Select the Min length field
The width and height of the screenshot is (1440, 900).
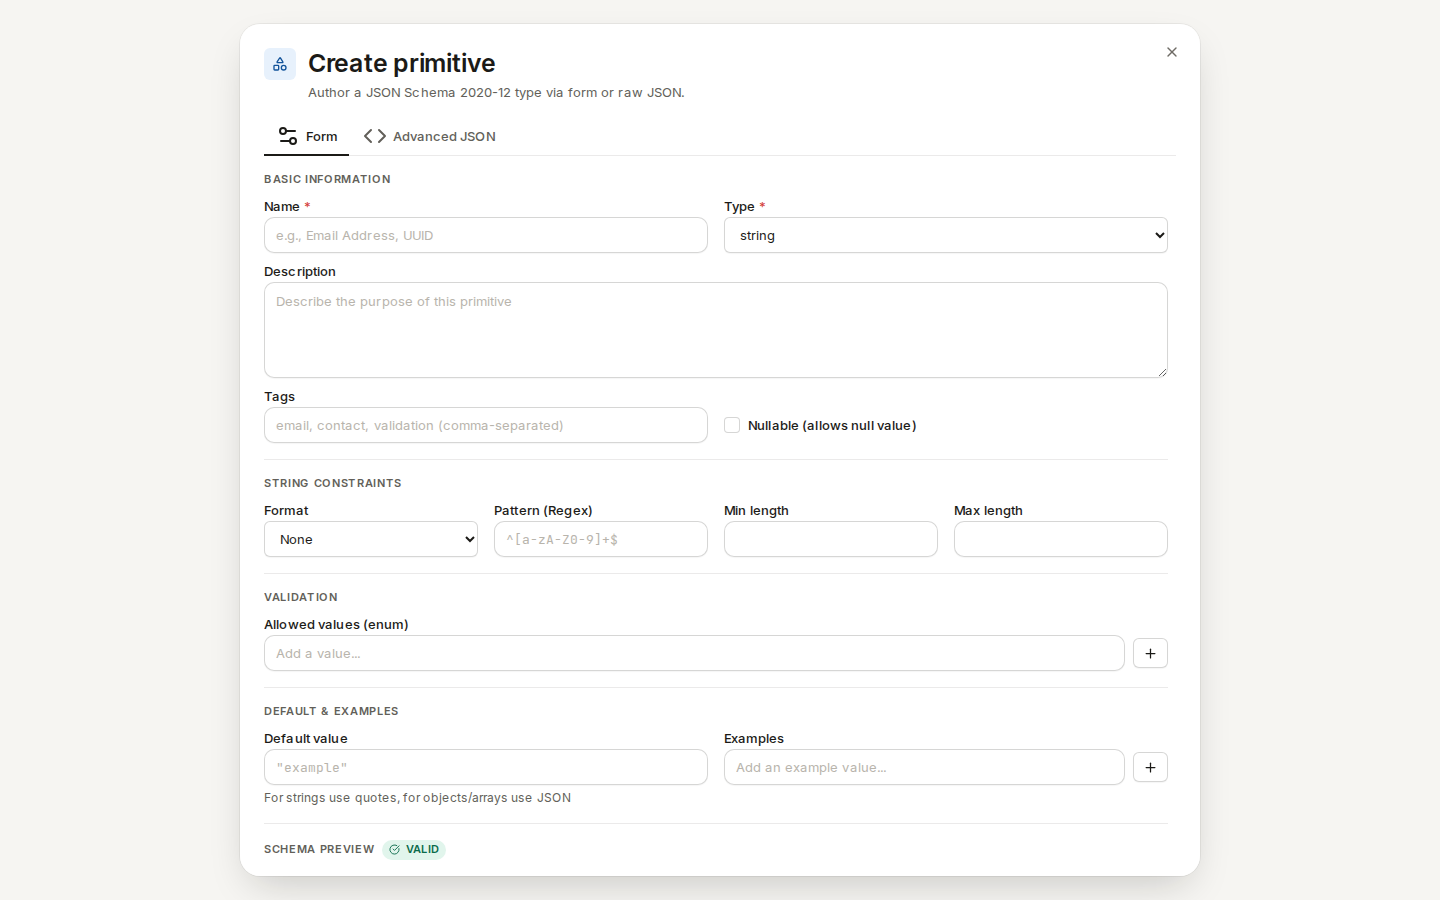point(831,539)
